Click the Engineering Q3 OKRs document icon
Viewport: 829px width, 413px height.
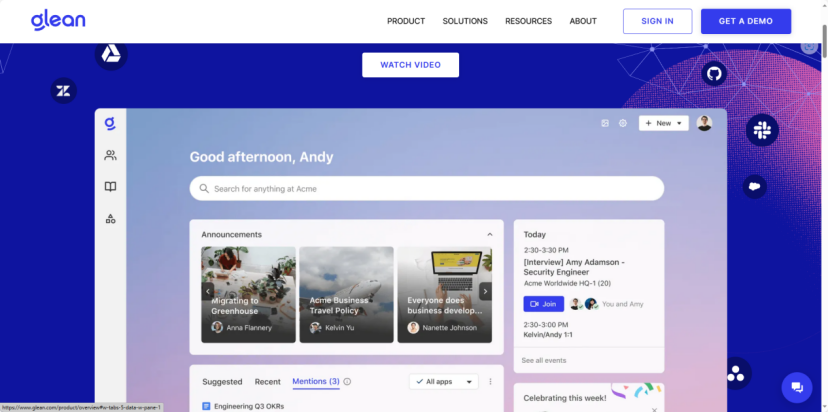pos(206,406)
